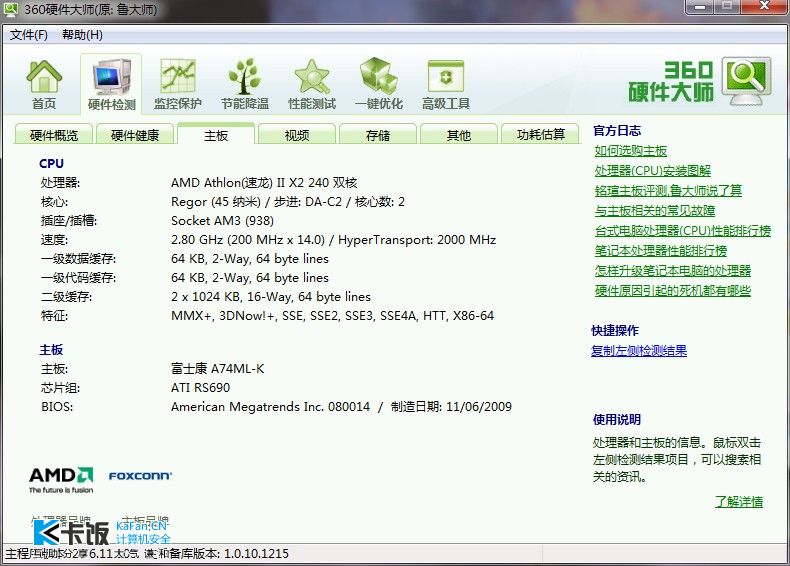Screen dimensions: 790x566
Task: Minimize the 360硬件大师 window
Action: tap(699, 7)
